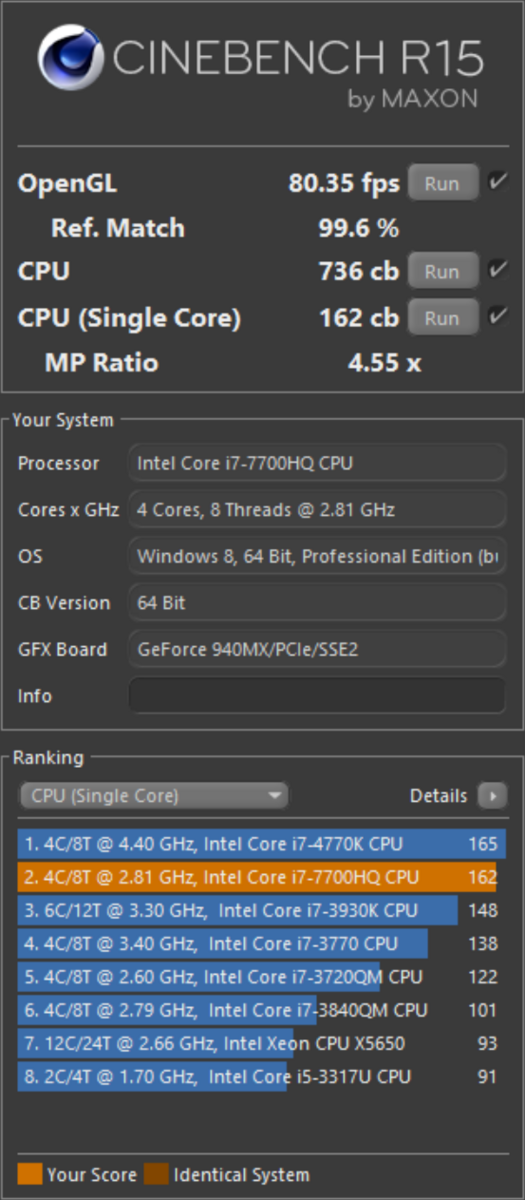Click the Cinebench sphere logo icon
525x1200 pixels.
pos(72,62)
